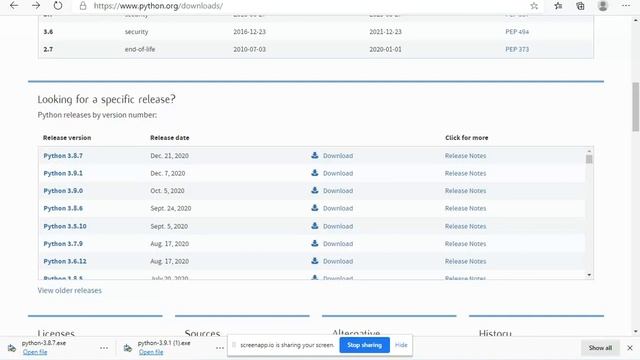
Task: Click the python.org address bar URL
Action: coord(158,6)
